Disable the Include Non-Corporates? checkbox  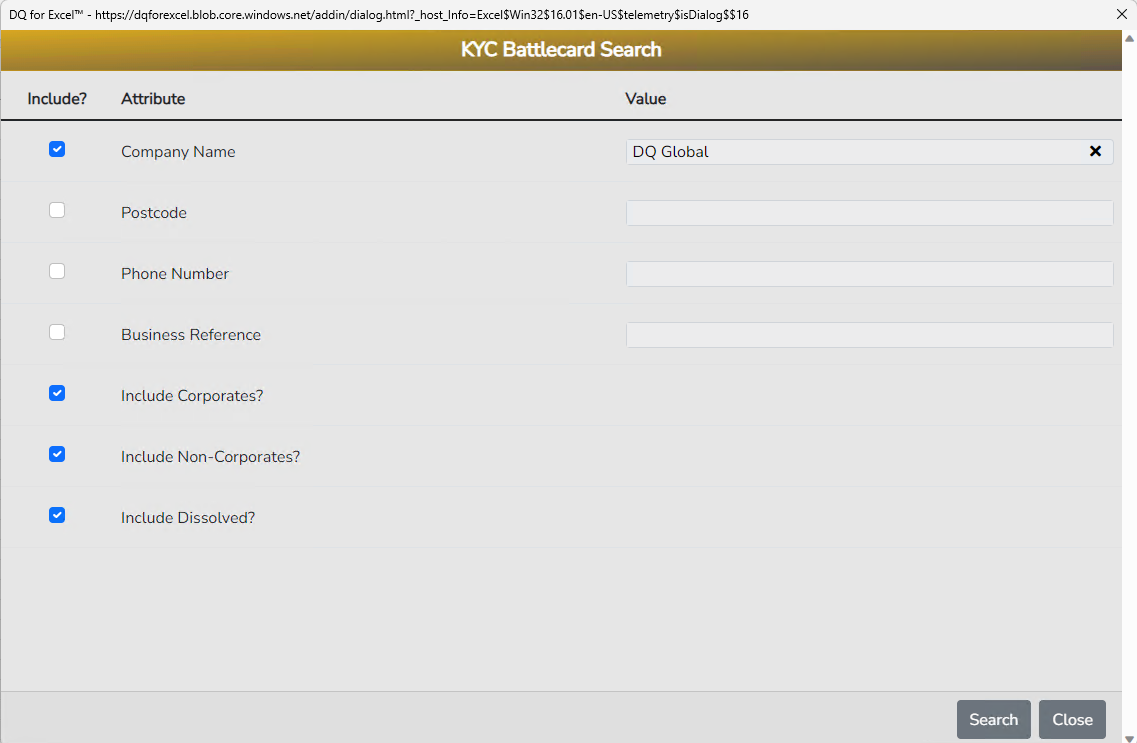click(57, 454)
